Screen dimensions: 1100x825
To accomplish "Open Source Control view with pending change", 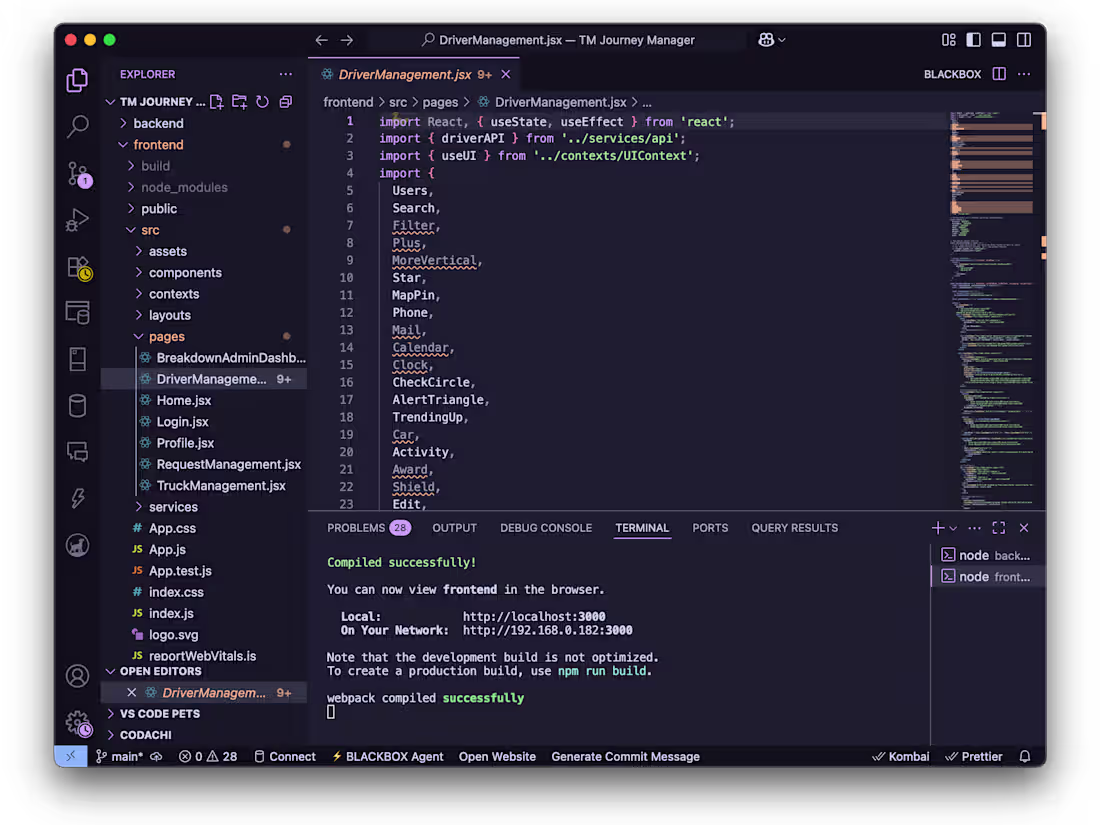I will (77, 173).
